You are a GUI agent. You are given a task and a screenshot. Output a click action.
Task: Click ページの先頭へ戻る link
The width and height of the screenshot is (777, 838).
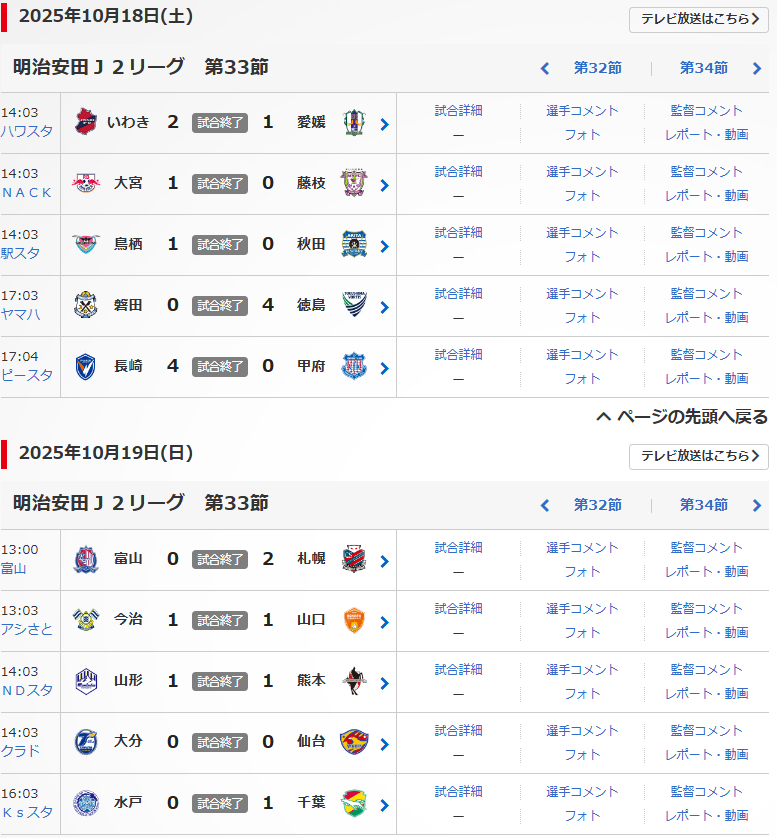pyautogui.click(x=682, y=417)
